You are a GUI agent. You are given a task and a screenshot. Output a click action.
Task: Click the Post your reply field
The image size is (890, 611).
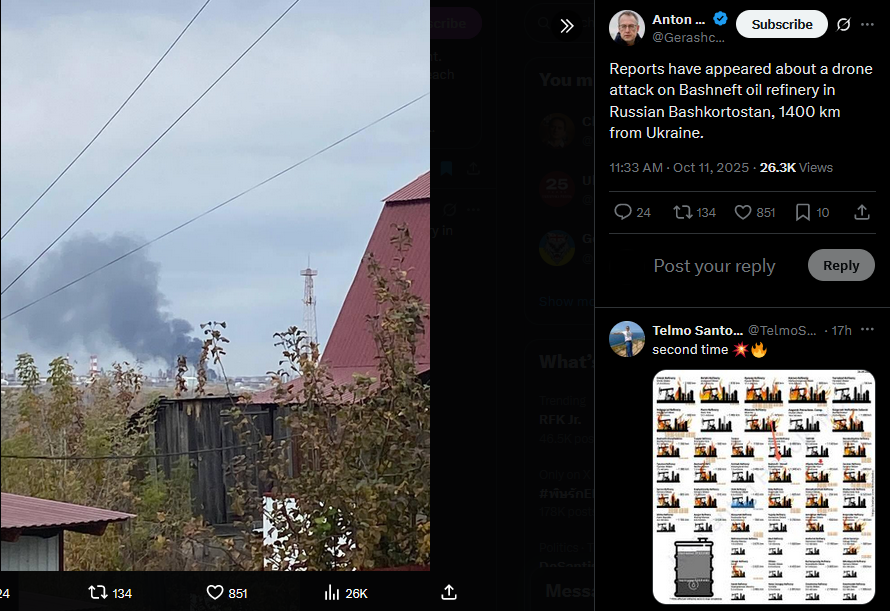714,266
